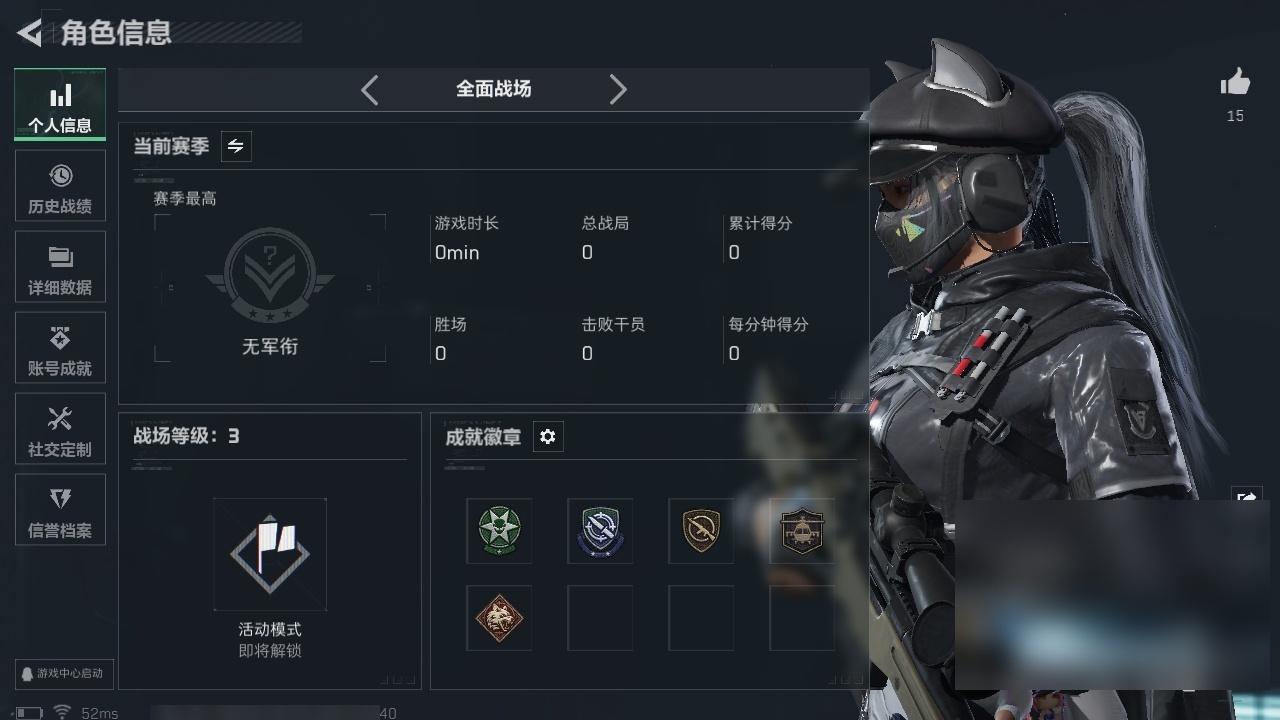The image size is (1280, 720).
Task: Click the back arrow beside 角色信息
Action: tap(29, 33)
